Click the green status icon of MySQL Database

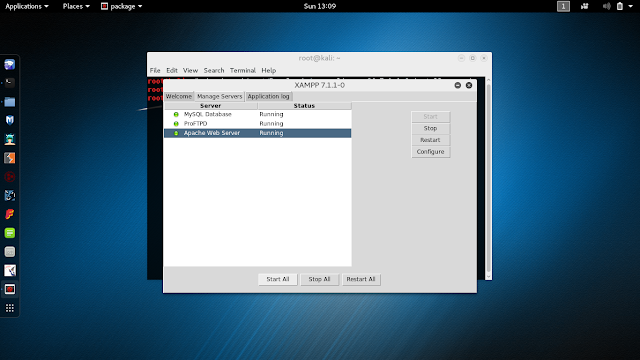(x=176, y=114)
